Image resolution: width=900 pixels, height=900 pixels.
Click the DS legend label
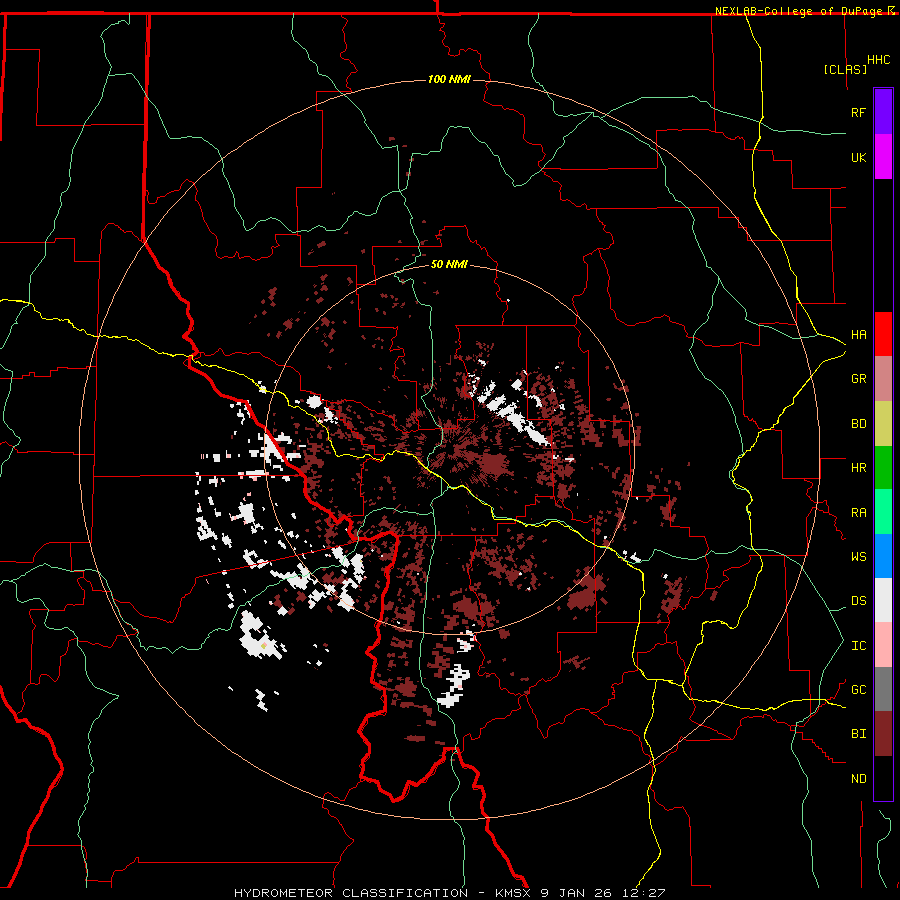pyautogui.click(x=858, y=601)
